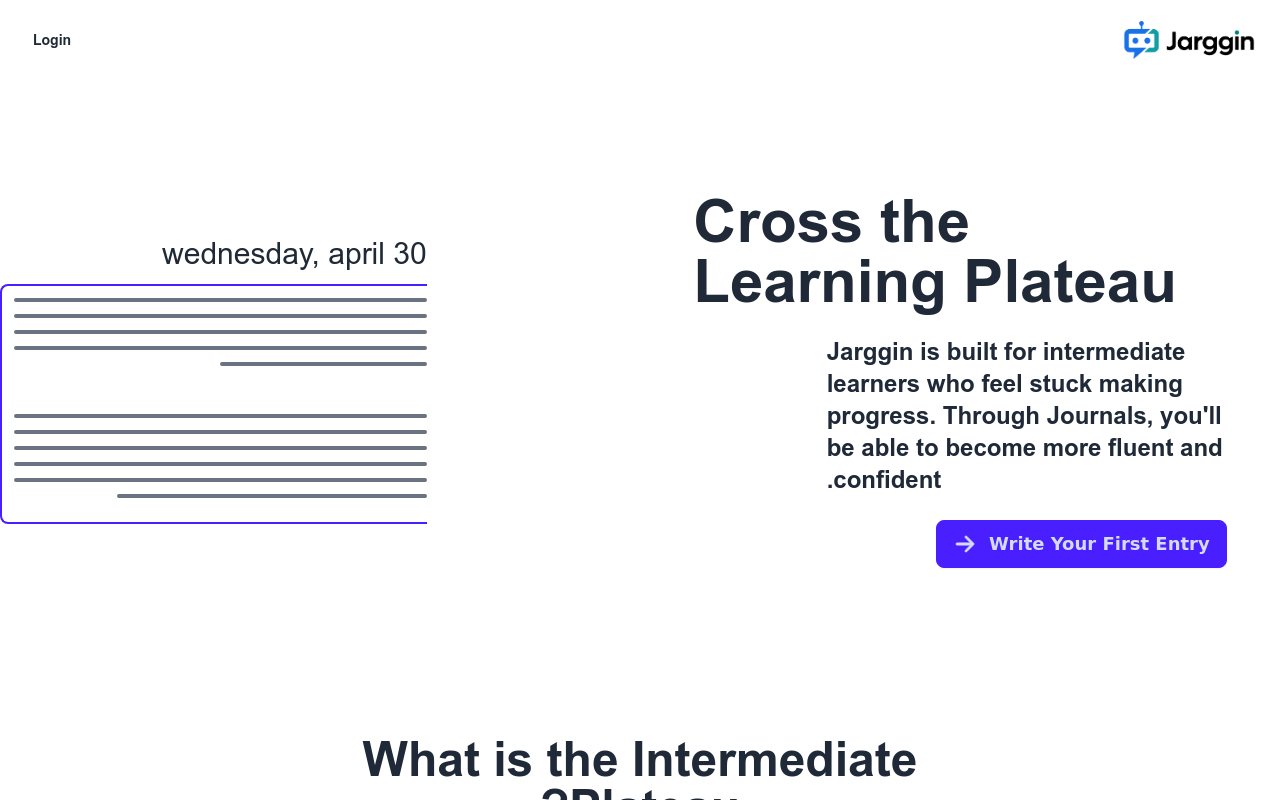Image resolution: width=1280 pixels, height=800 pixels.
Task: Click the short last line of the second journal paragraph
Action: [x=272, y=496]
